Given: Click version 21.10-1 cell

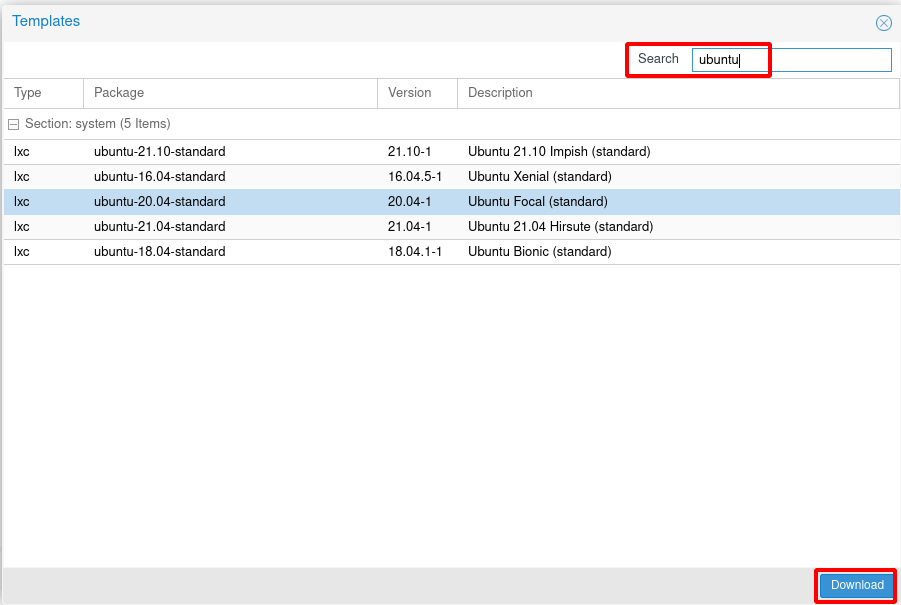Looking at the screenshot, I should [x=408, y=152].
